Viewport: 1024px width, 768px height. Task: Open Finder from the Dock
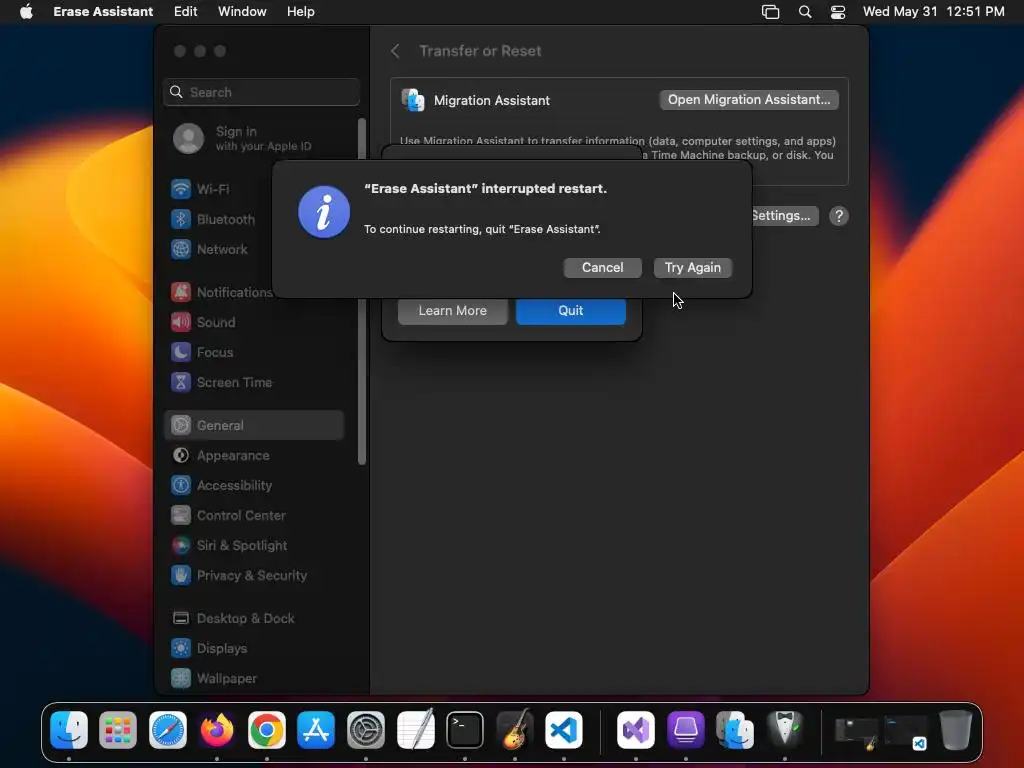point(69,730)
